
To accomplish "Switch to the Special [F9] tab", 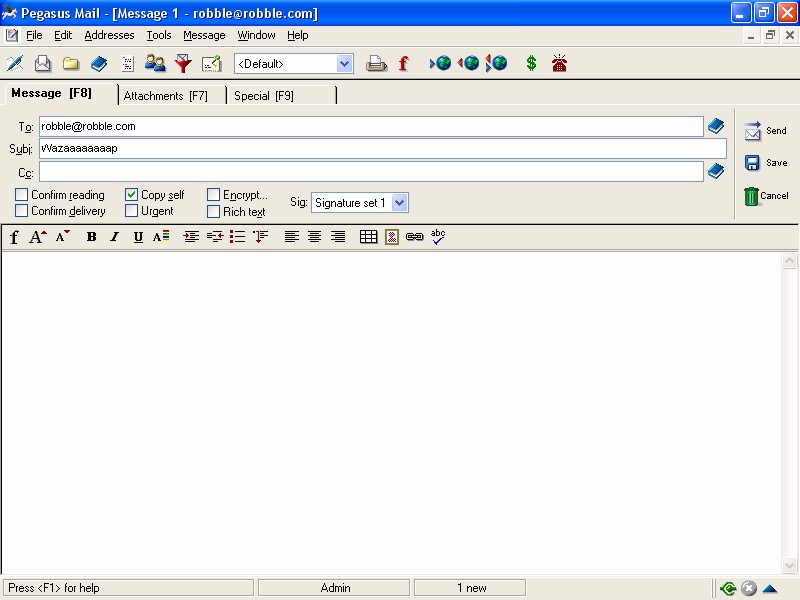I will point(281,95).
